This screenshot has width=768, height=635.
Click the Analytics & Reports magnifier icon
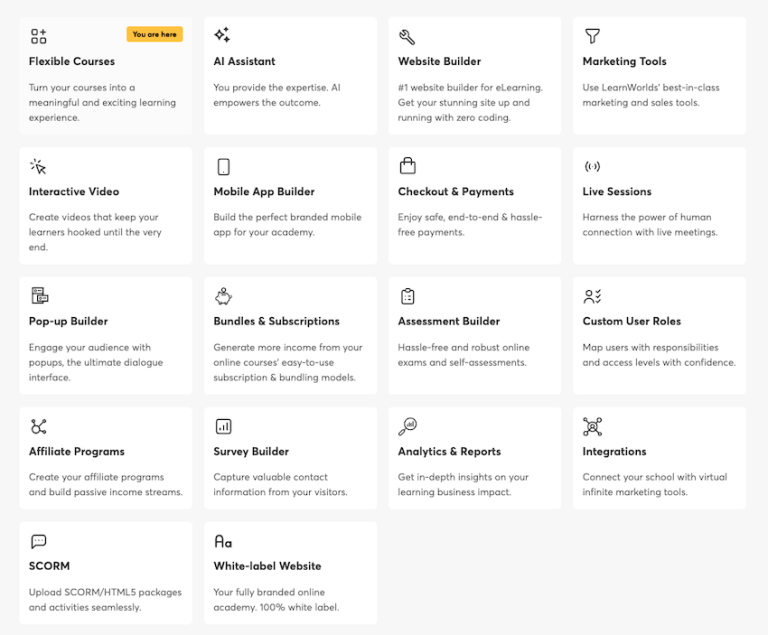coord(408,426)
